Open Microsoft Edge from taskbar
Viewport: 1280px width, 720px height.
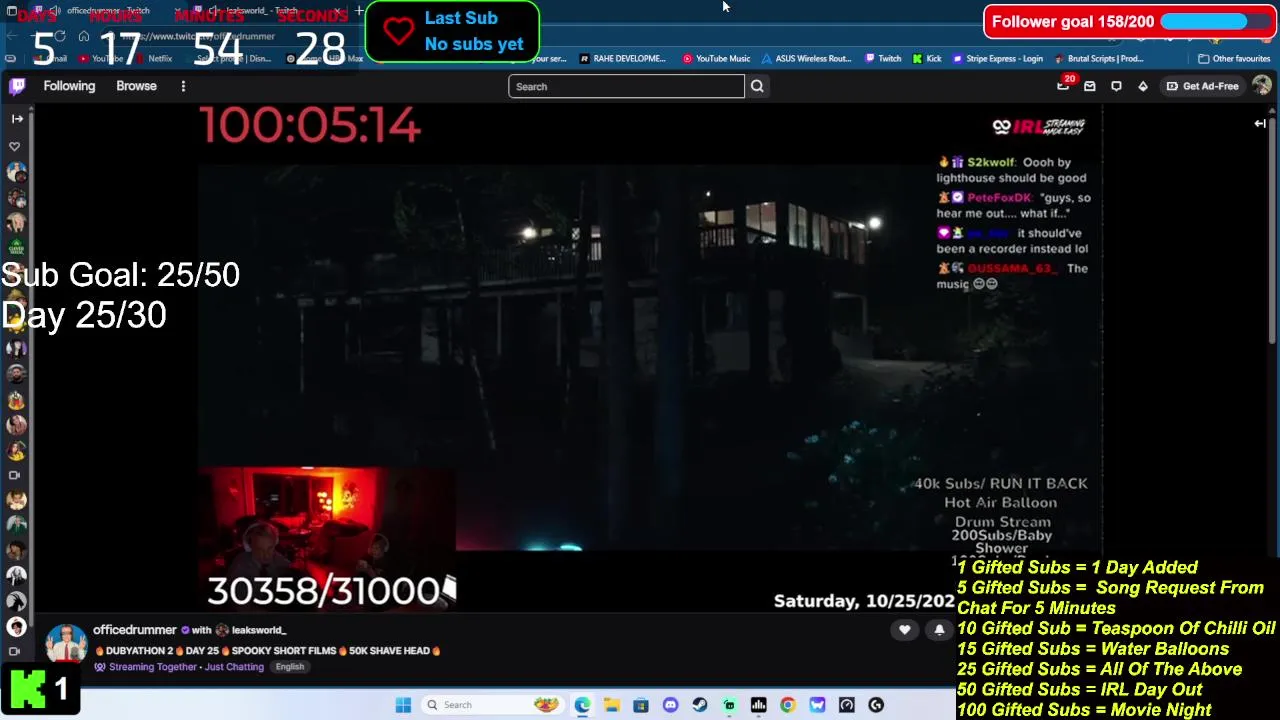tap(582, 705)
